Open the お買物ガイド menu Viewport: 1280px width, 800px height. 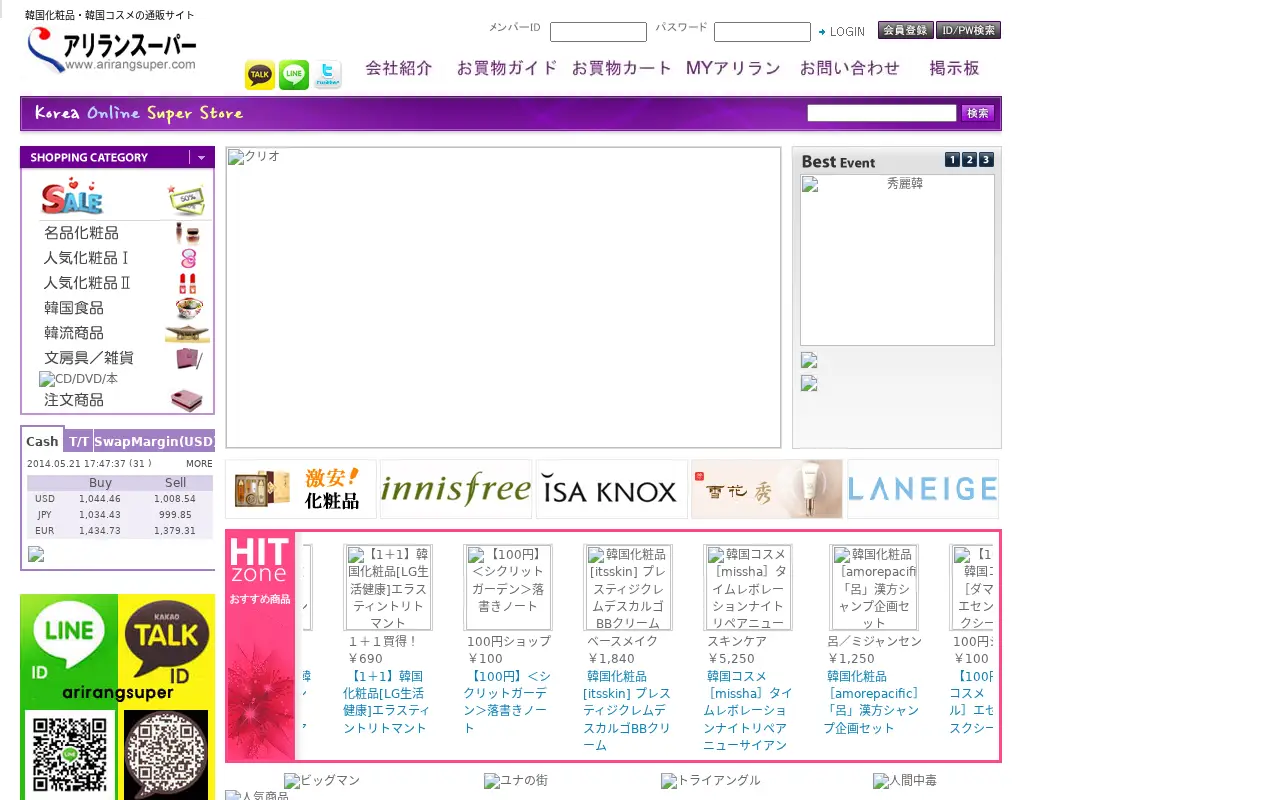[507, 68]
